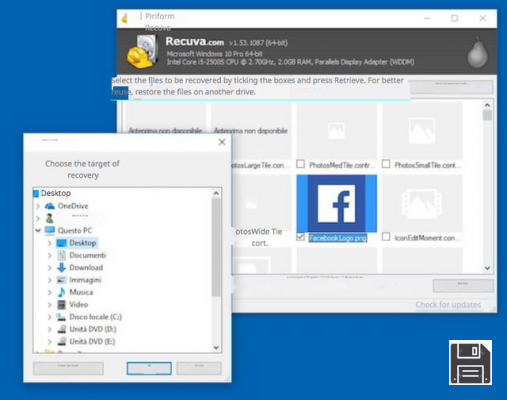Expand the Unità DVD (E:) node

[50, 342]
